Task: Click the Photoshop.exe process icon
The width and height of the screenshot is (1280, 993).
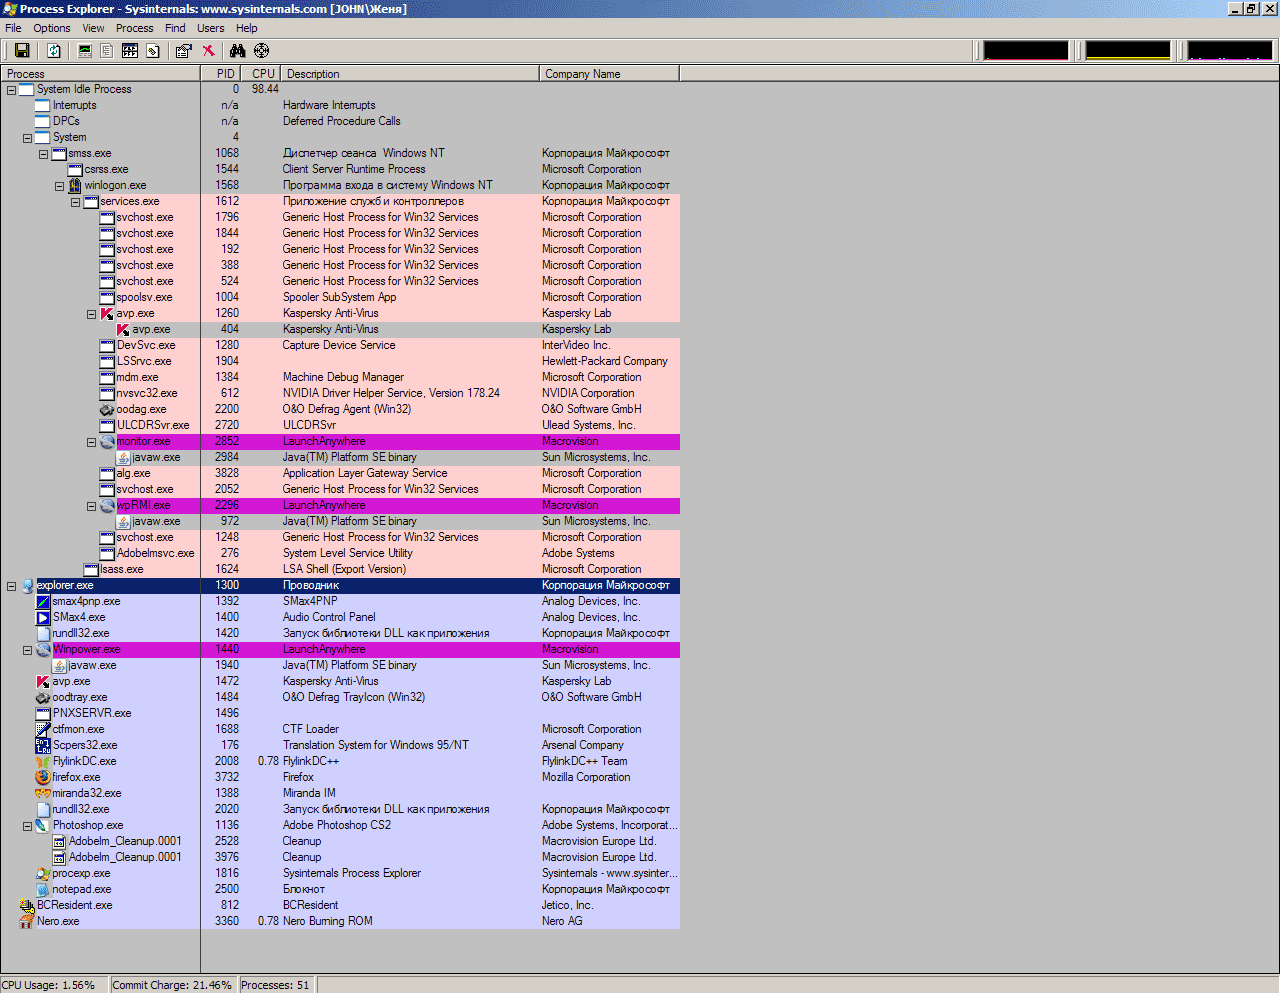Action: 43,825
